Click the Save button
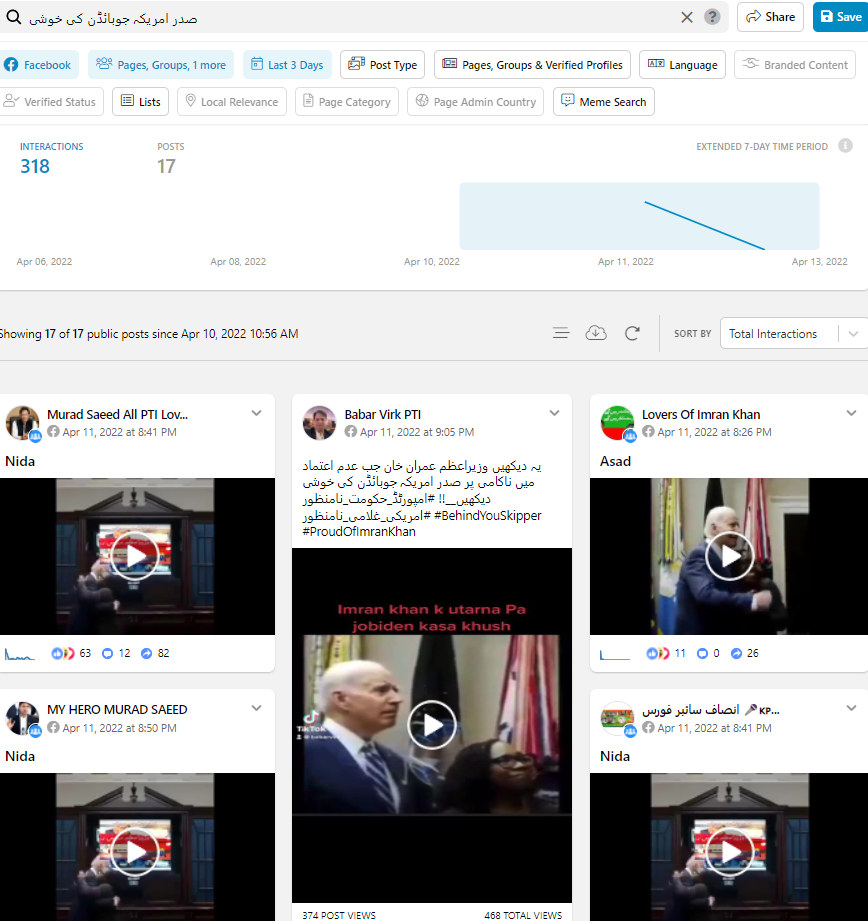This screenshot has width=868, height=921. [840, 17]
